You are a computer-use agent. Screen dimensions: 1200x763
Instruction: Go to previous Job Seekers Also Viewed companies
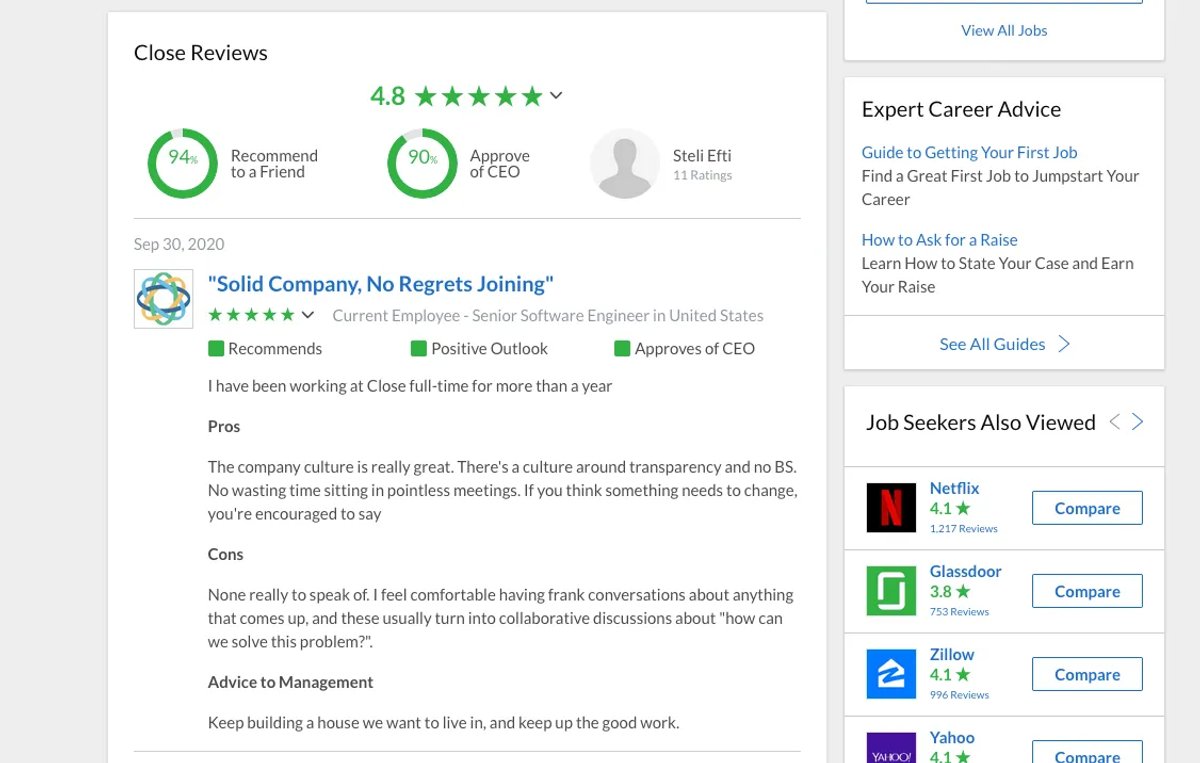pos(1114,422)
